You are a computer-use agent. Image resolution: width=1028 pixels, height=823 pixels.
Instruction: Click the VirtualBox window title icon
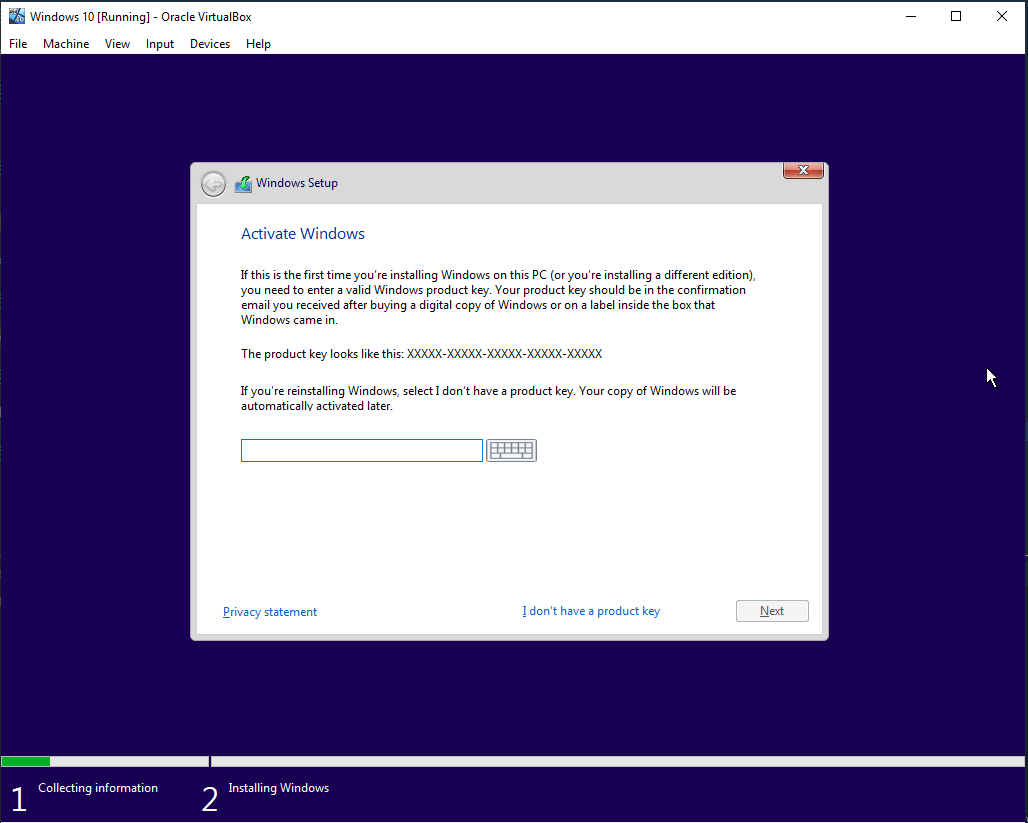[x=16, y=16]
